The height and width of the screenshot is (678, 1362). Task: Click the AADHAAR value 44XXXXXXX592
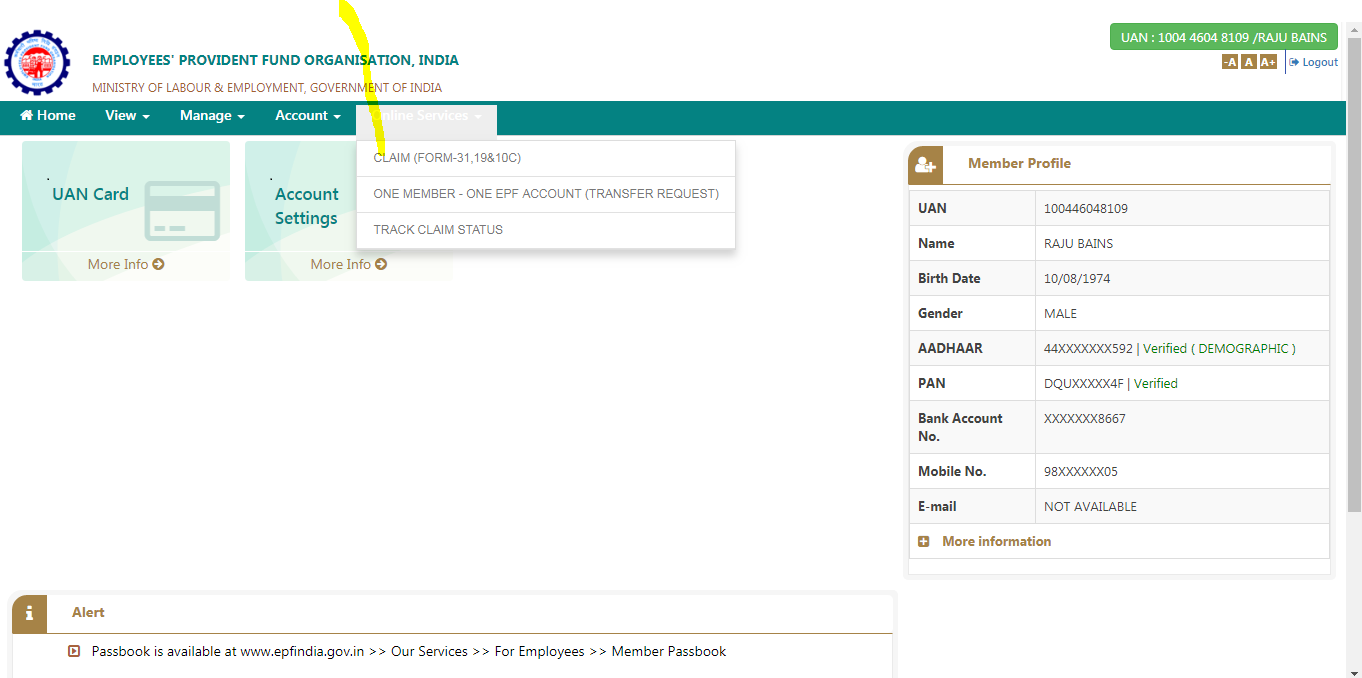(x=1089, y=349)
